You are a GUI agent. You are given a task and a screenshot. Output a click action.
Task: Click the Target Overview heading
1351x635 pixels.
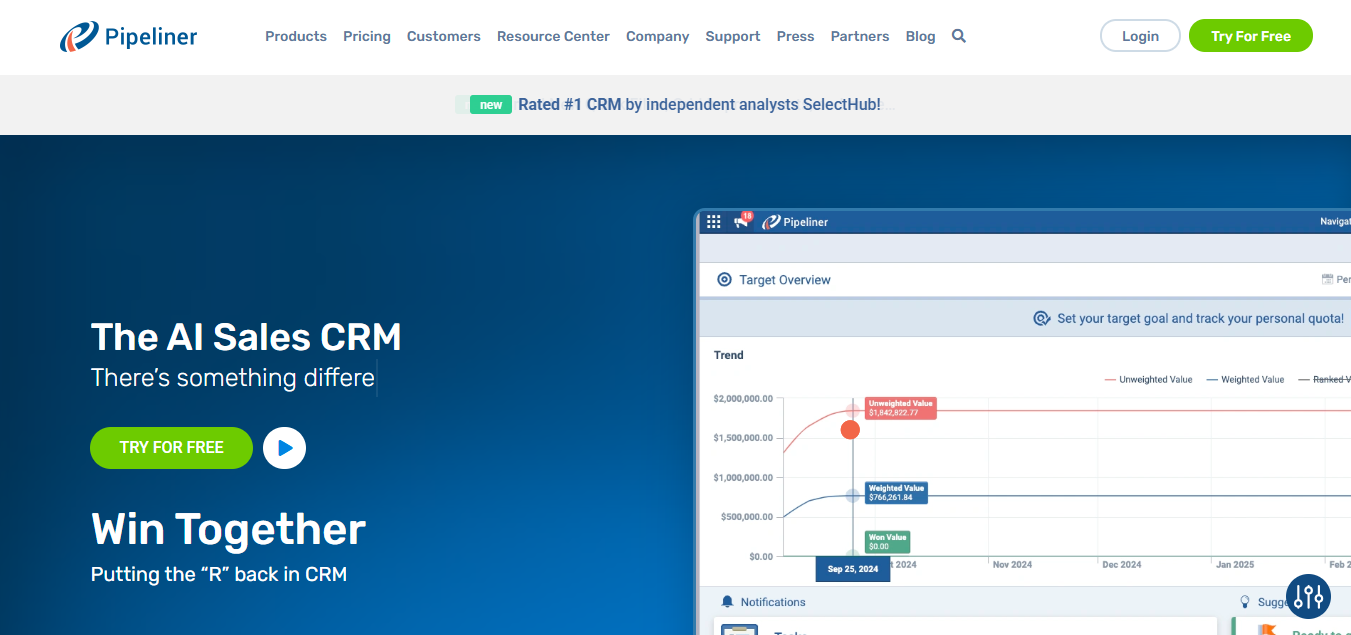[785, 280]
